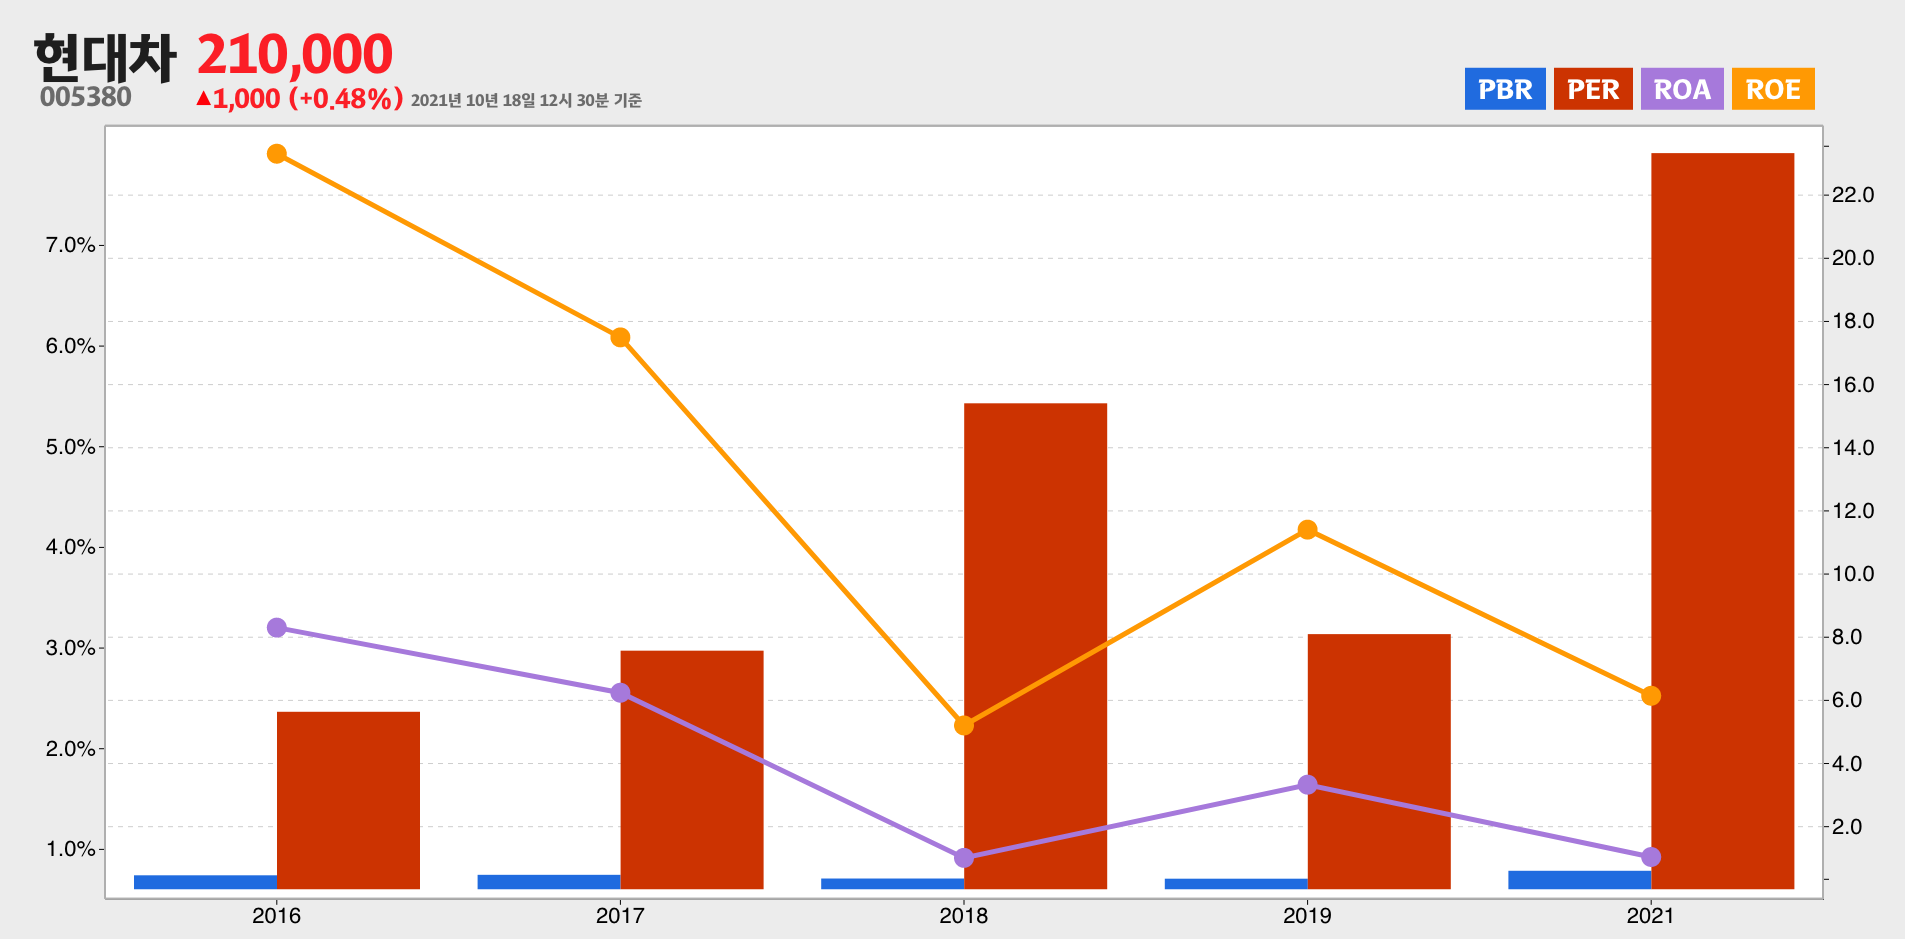Click the right axis label 10.0
The height and width of the screenshot is (939, 1920).
click(x=1853, y=574)
